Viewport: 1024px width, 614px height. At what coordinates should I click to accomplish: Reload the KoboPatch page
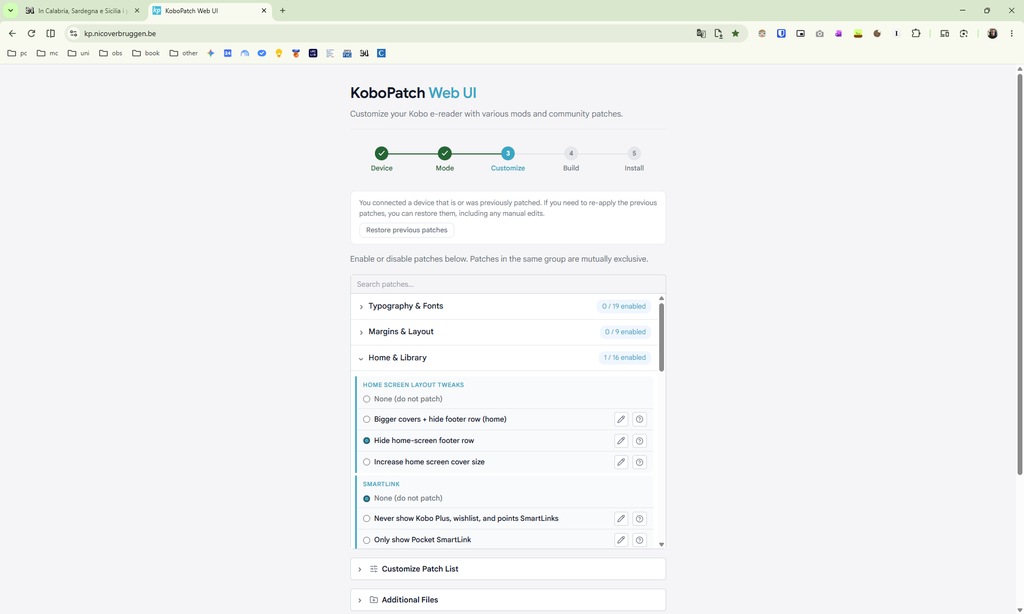tap(31, 33)
